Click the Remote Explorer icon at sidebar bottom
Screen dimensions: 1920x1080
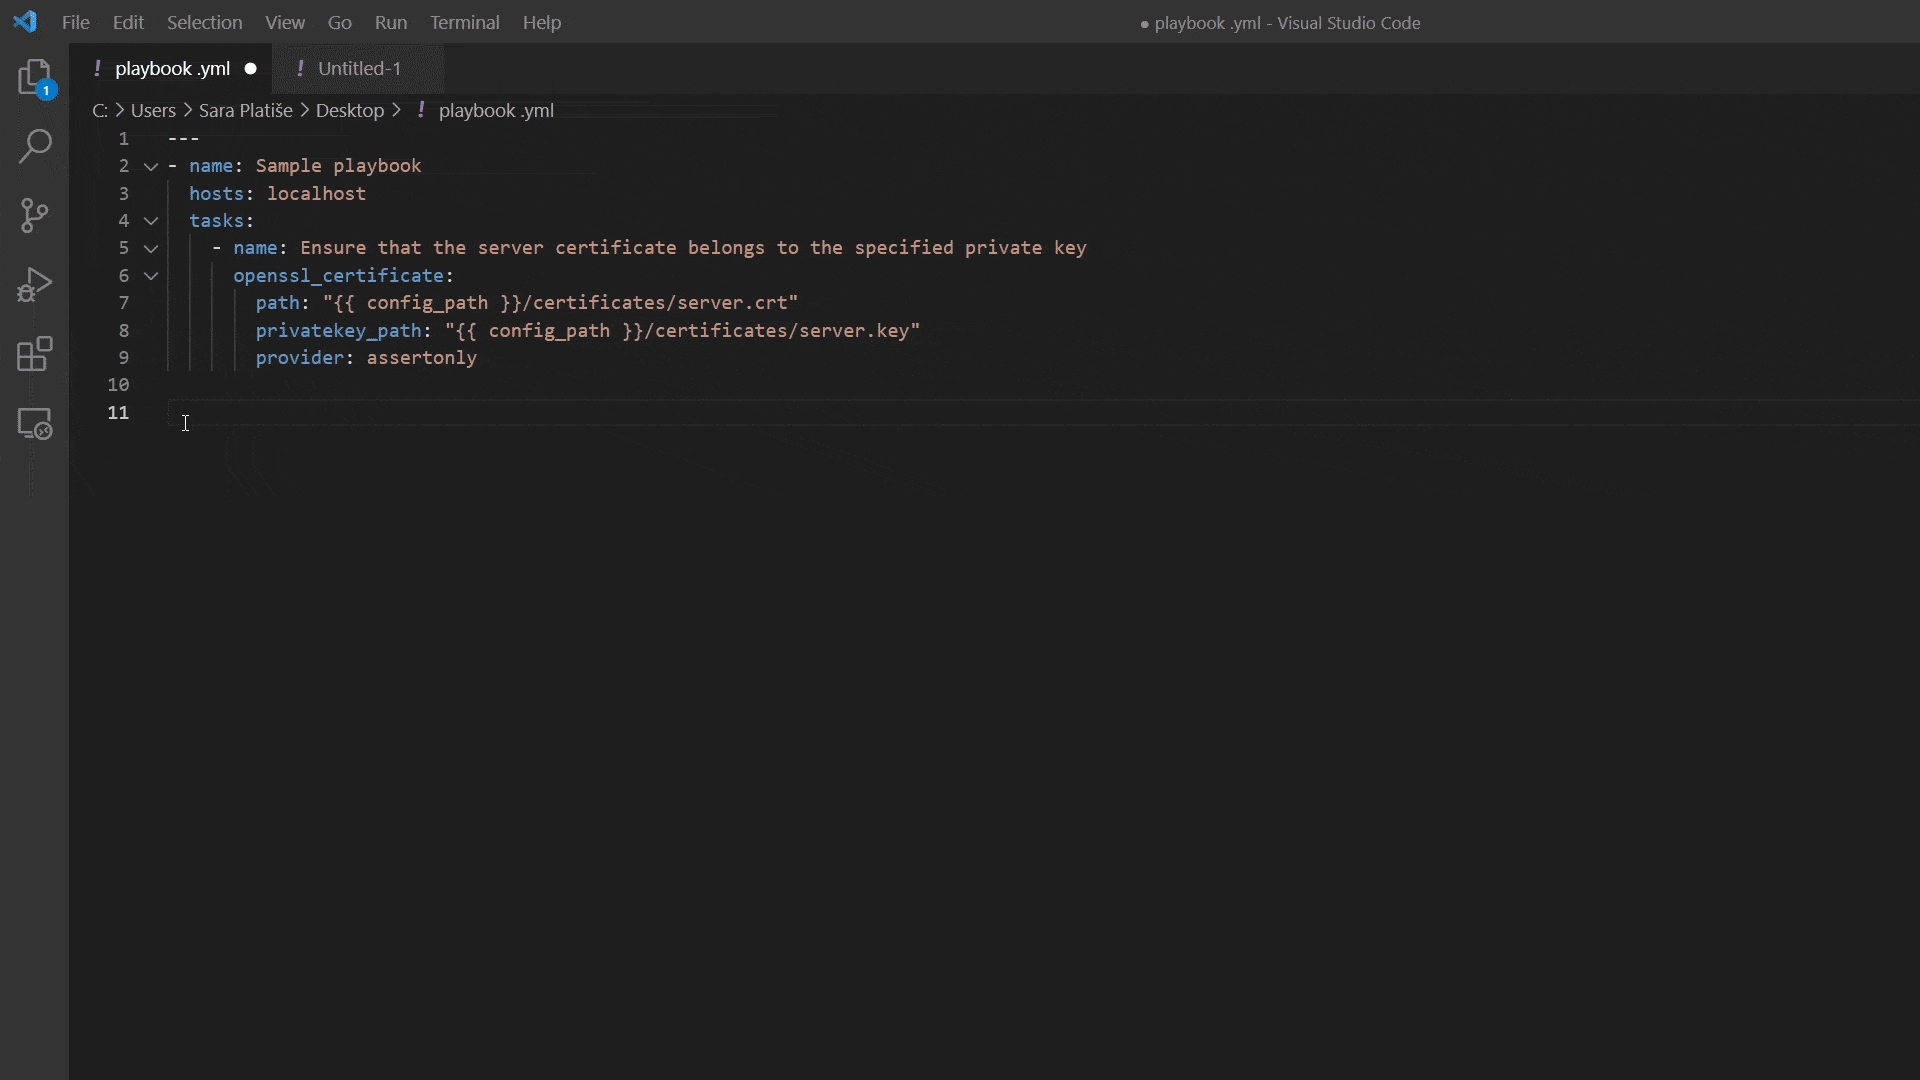click(x=35, y=423)
